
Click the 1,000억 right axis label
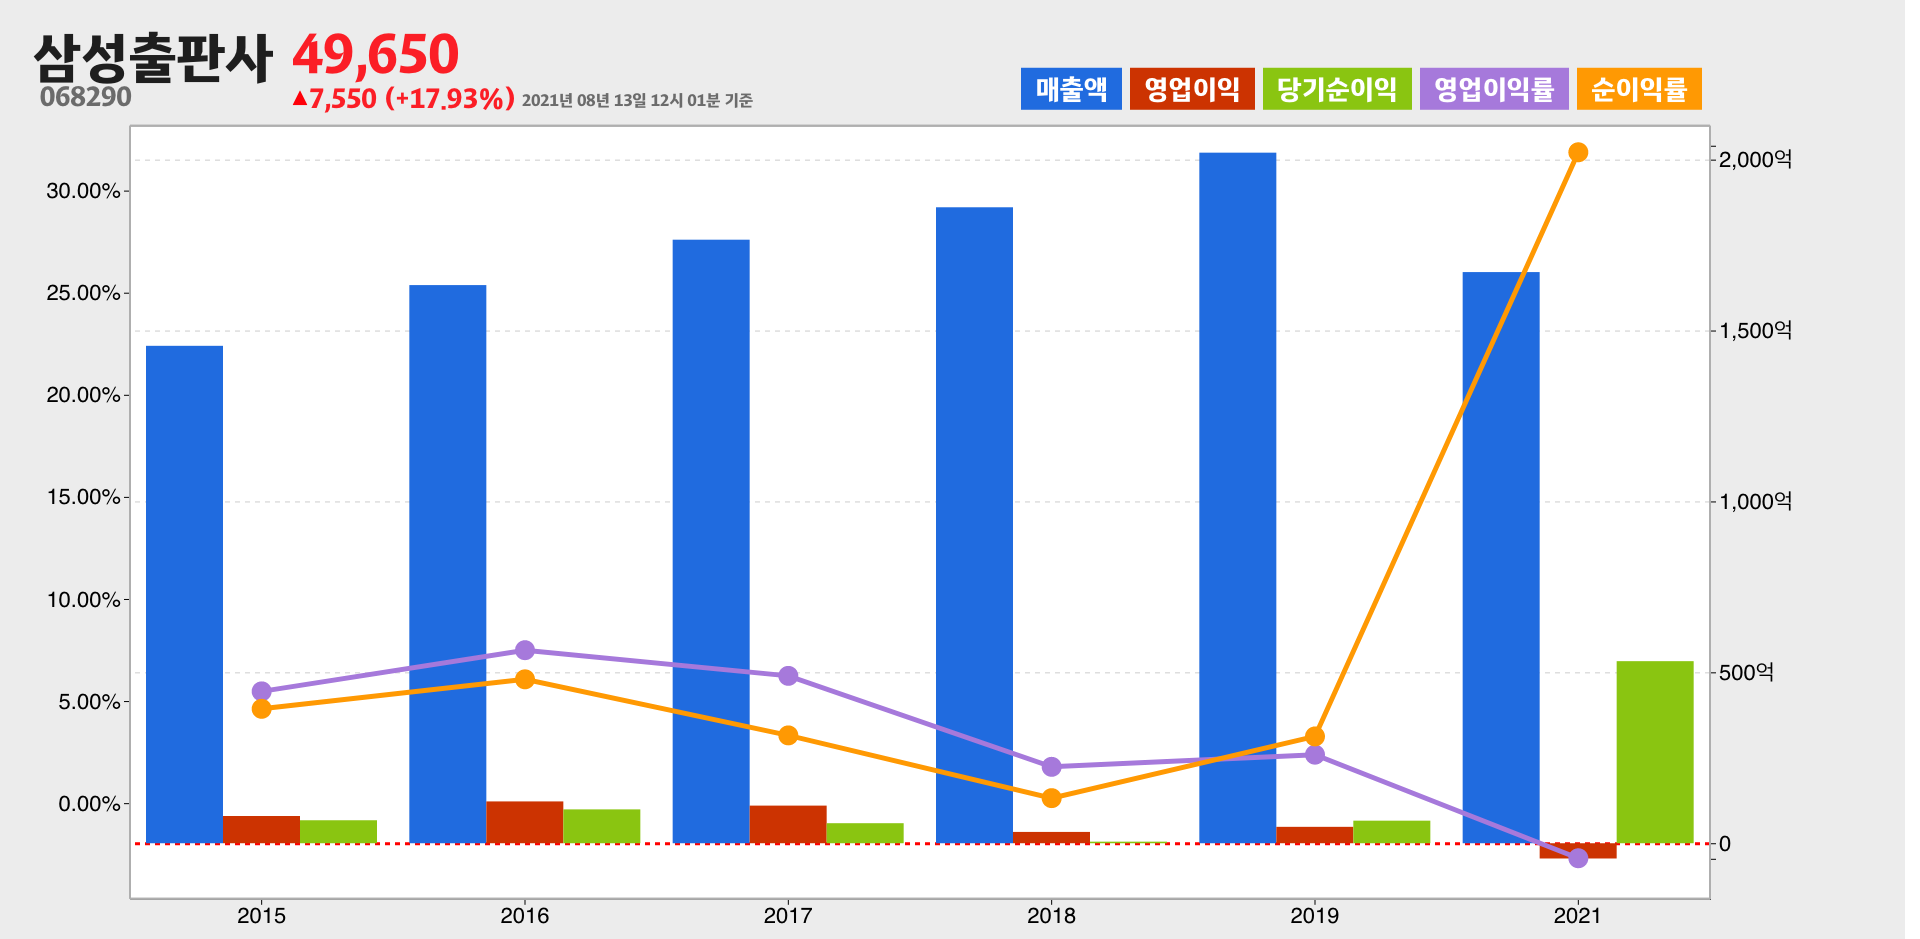[x=1755, y=502]
